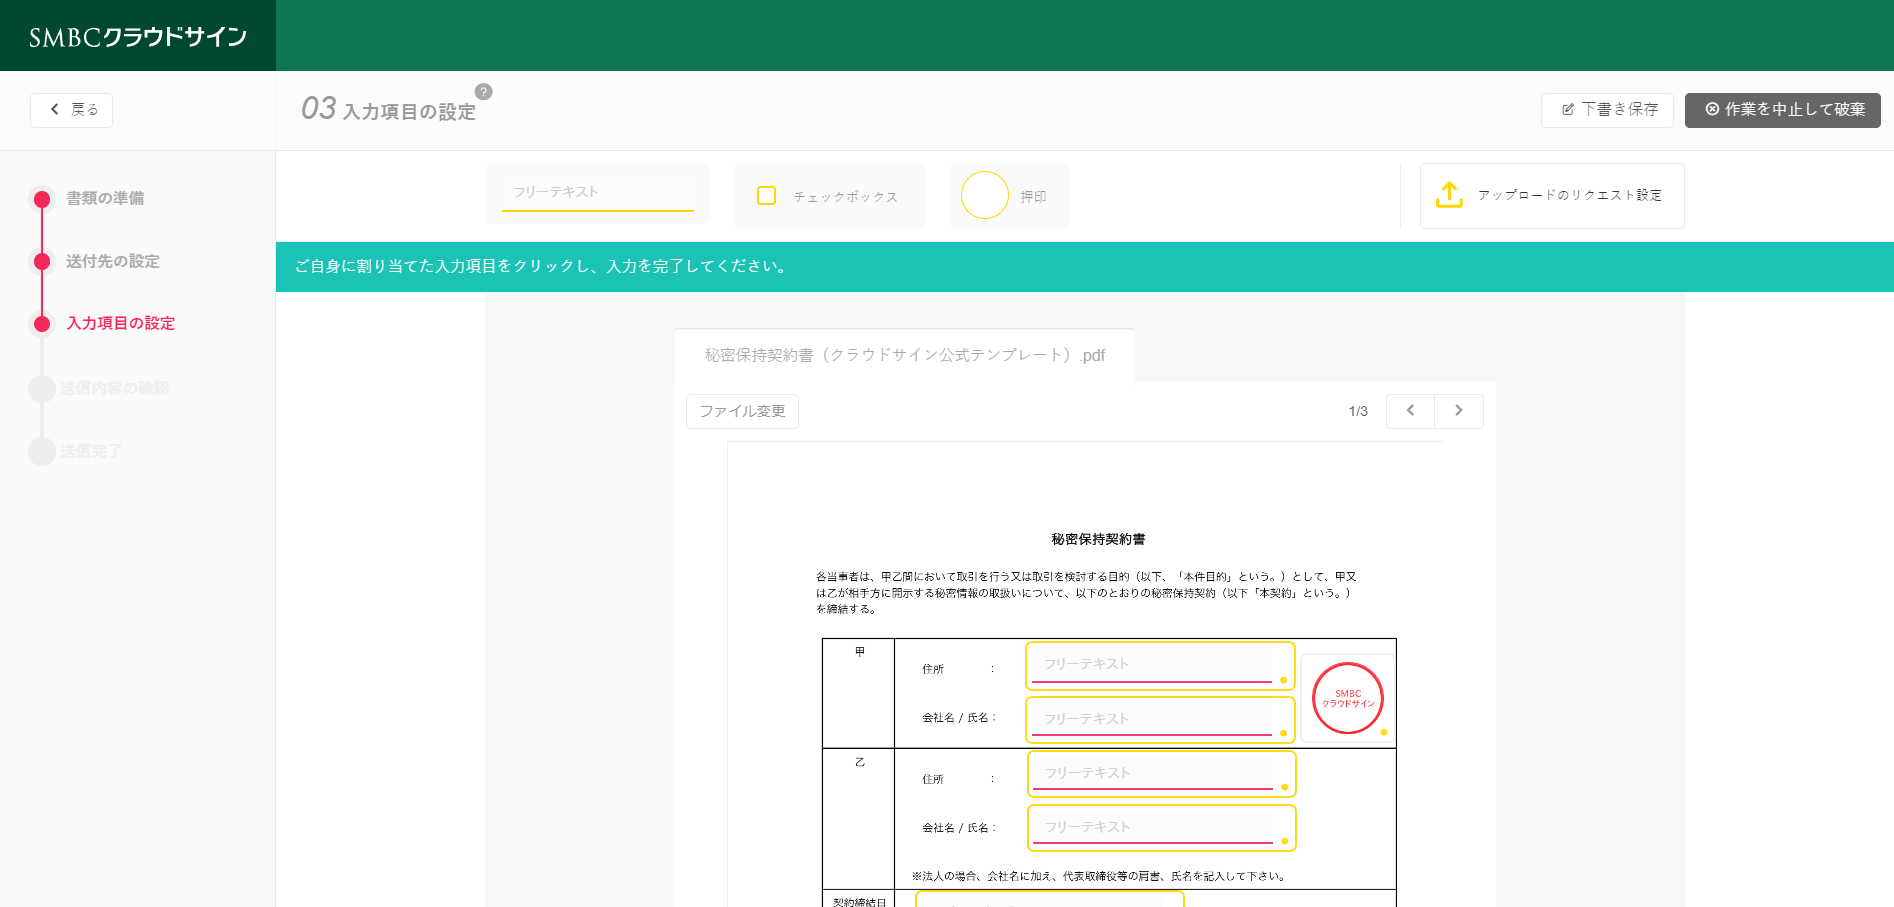The width and height of the screenshot is (1894, 907).
Task: Toggle the checkbox inside the チェックボックス tool button
Action: (767, 196)
